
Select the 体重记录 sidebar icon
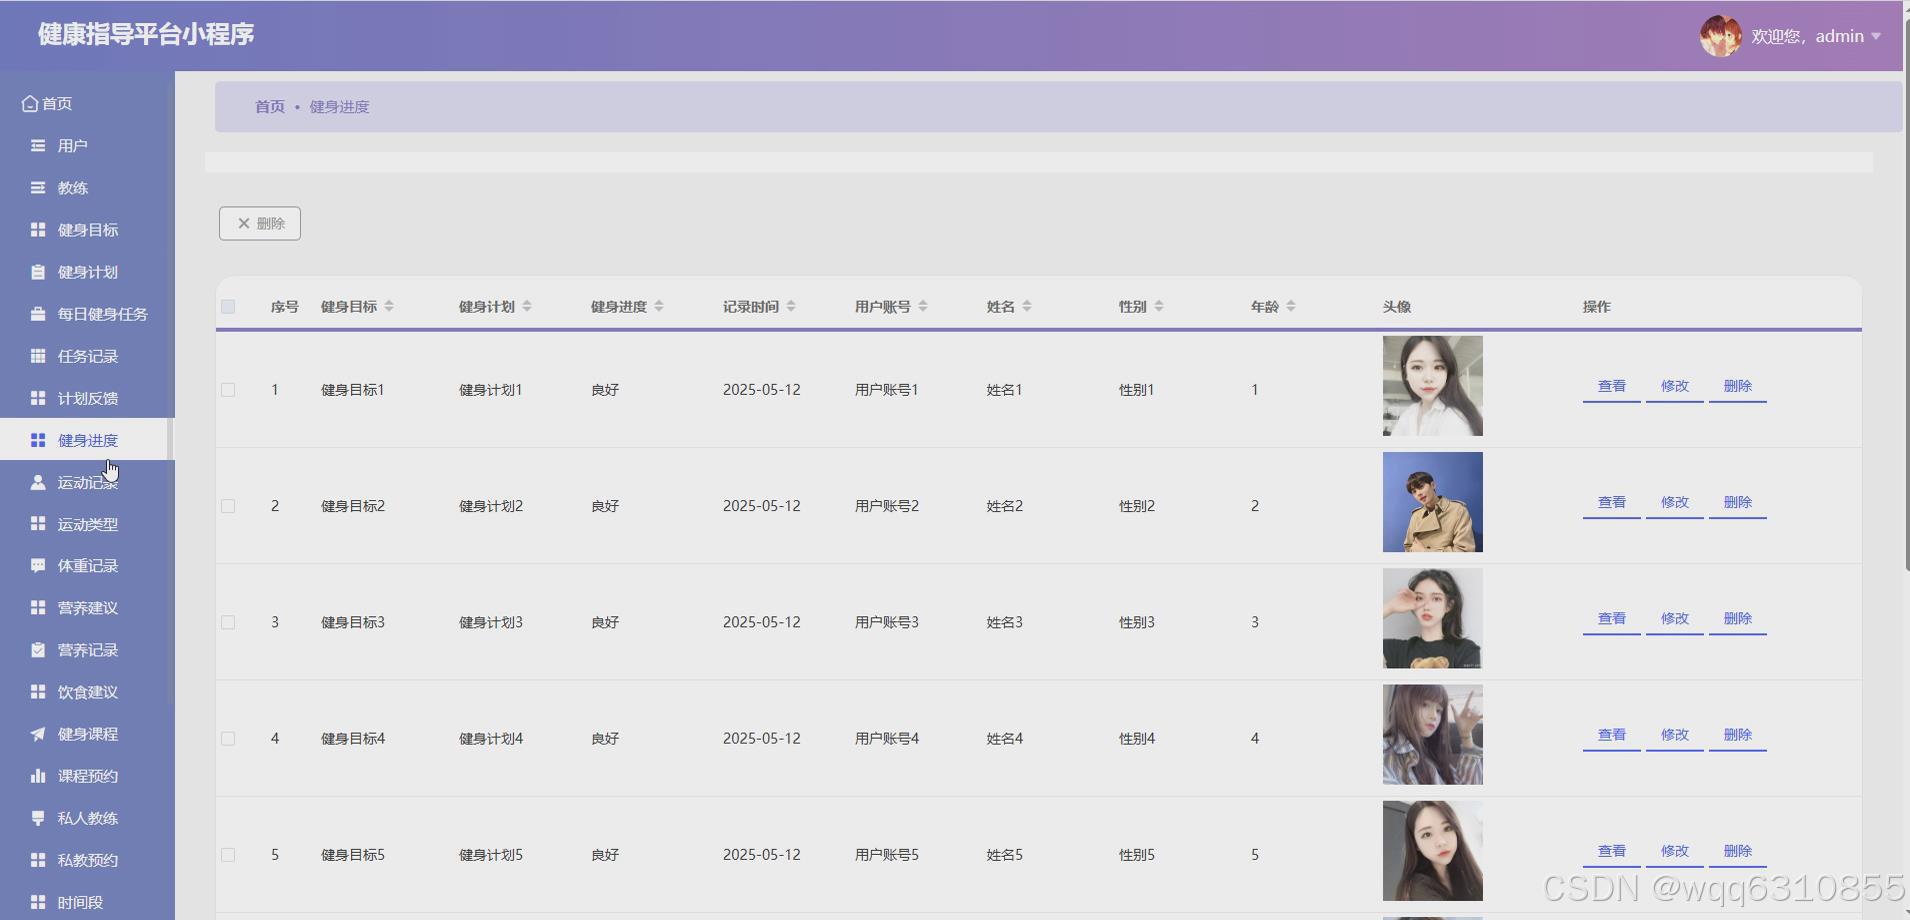tap(37, 565)
